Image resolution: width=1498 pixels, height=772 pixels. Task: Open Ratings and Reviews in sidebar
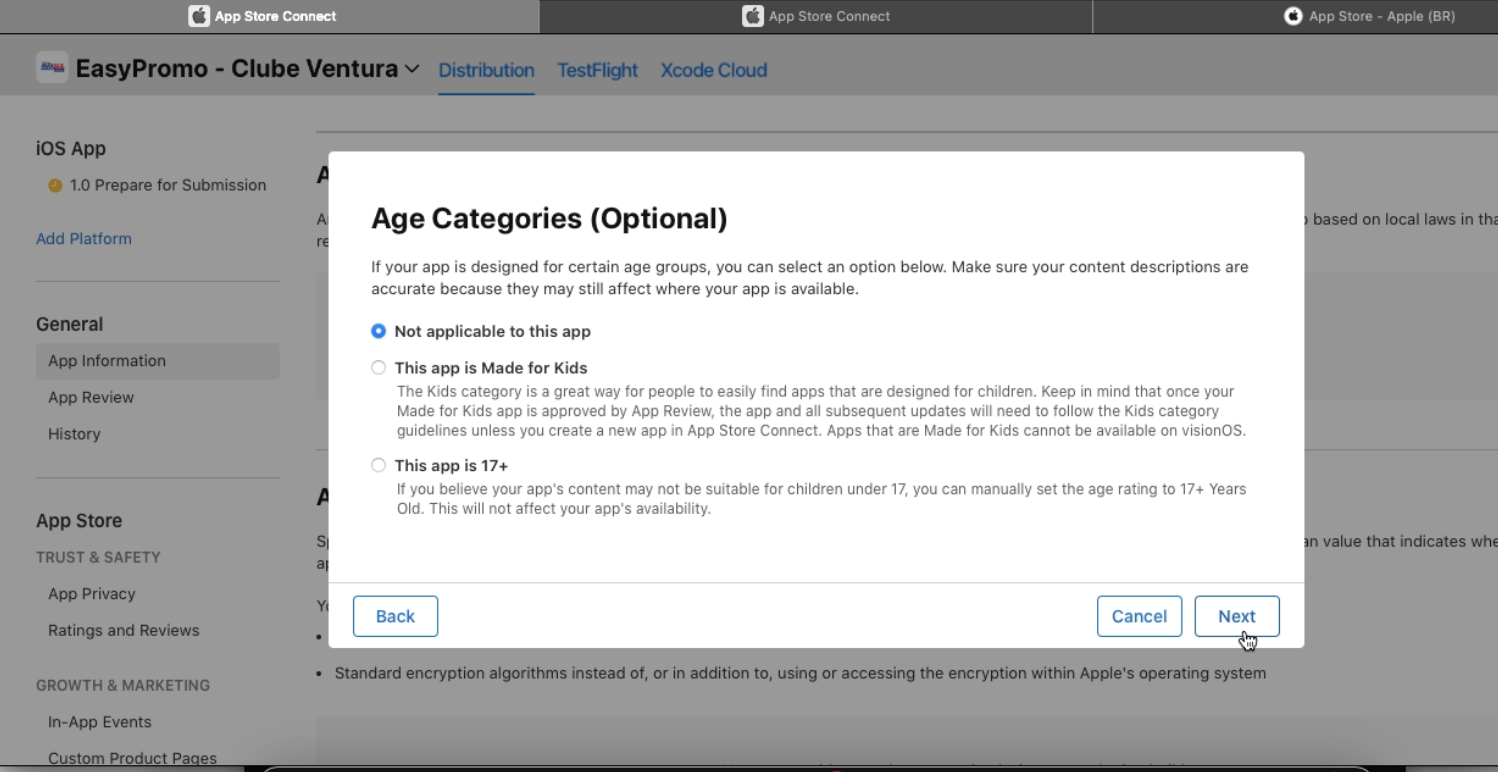pos(124,630)
